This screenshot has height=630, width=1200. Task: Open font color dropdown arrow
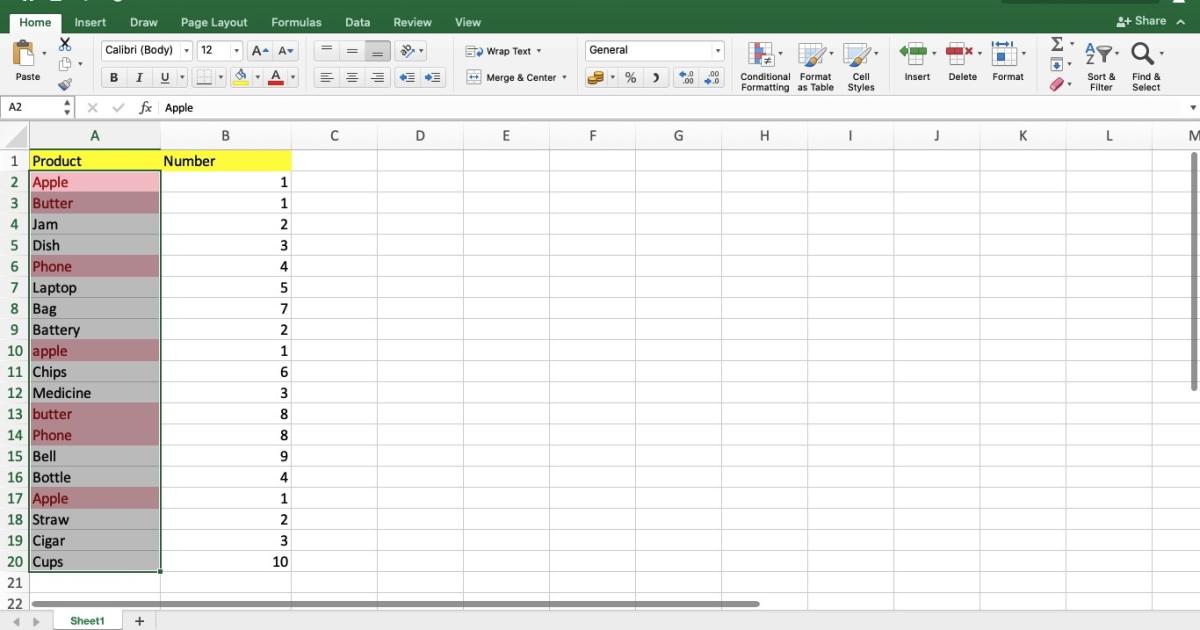293,77
